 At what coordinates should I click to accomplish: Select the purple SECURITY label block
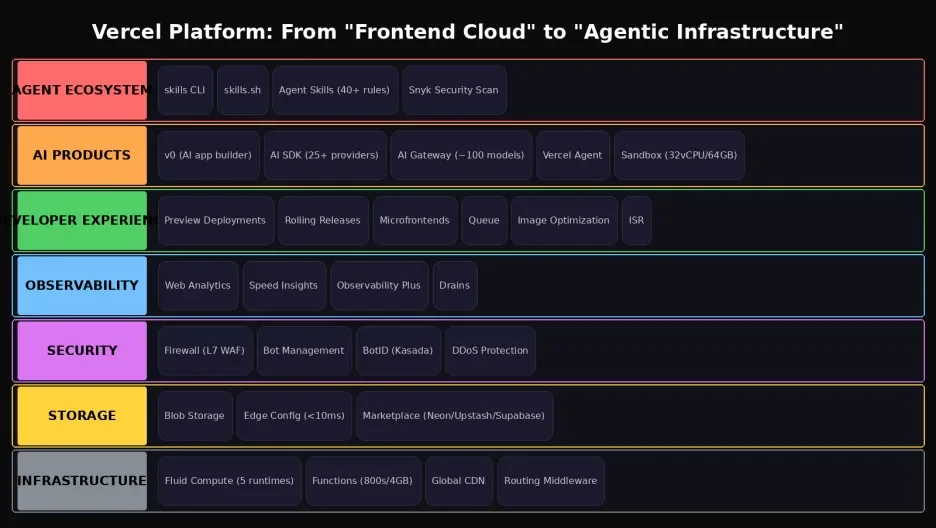tap(82, 350)
